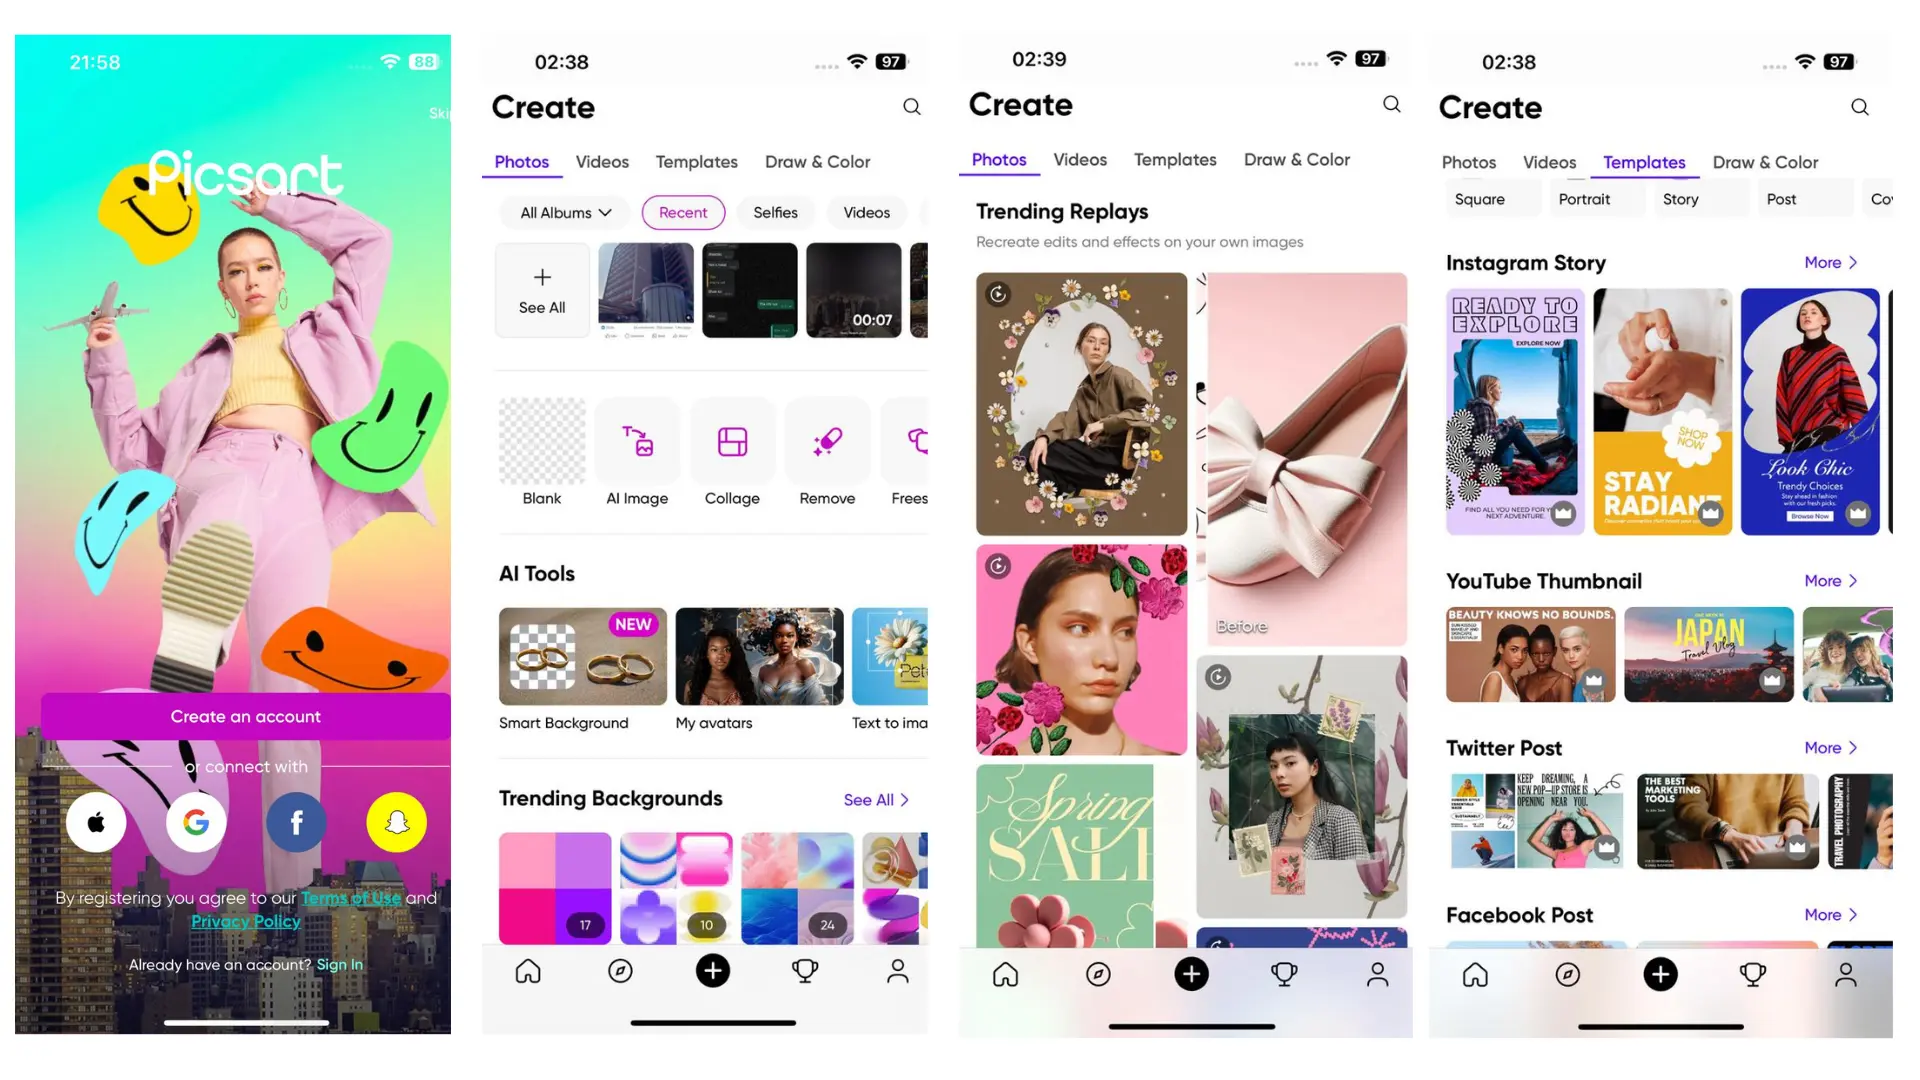Tap the home navigation icon

pyautogui.click(x=527, y=971)
